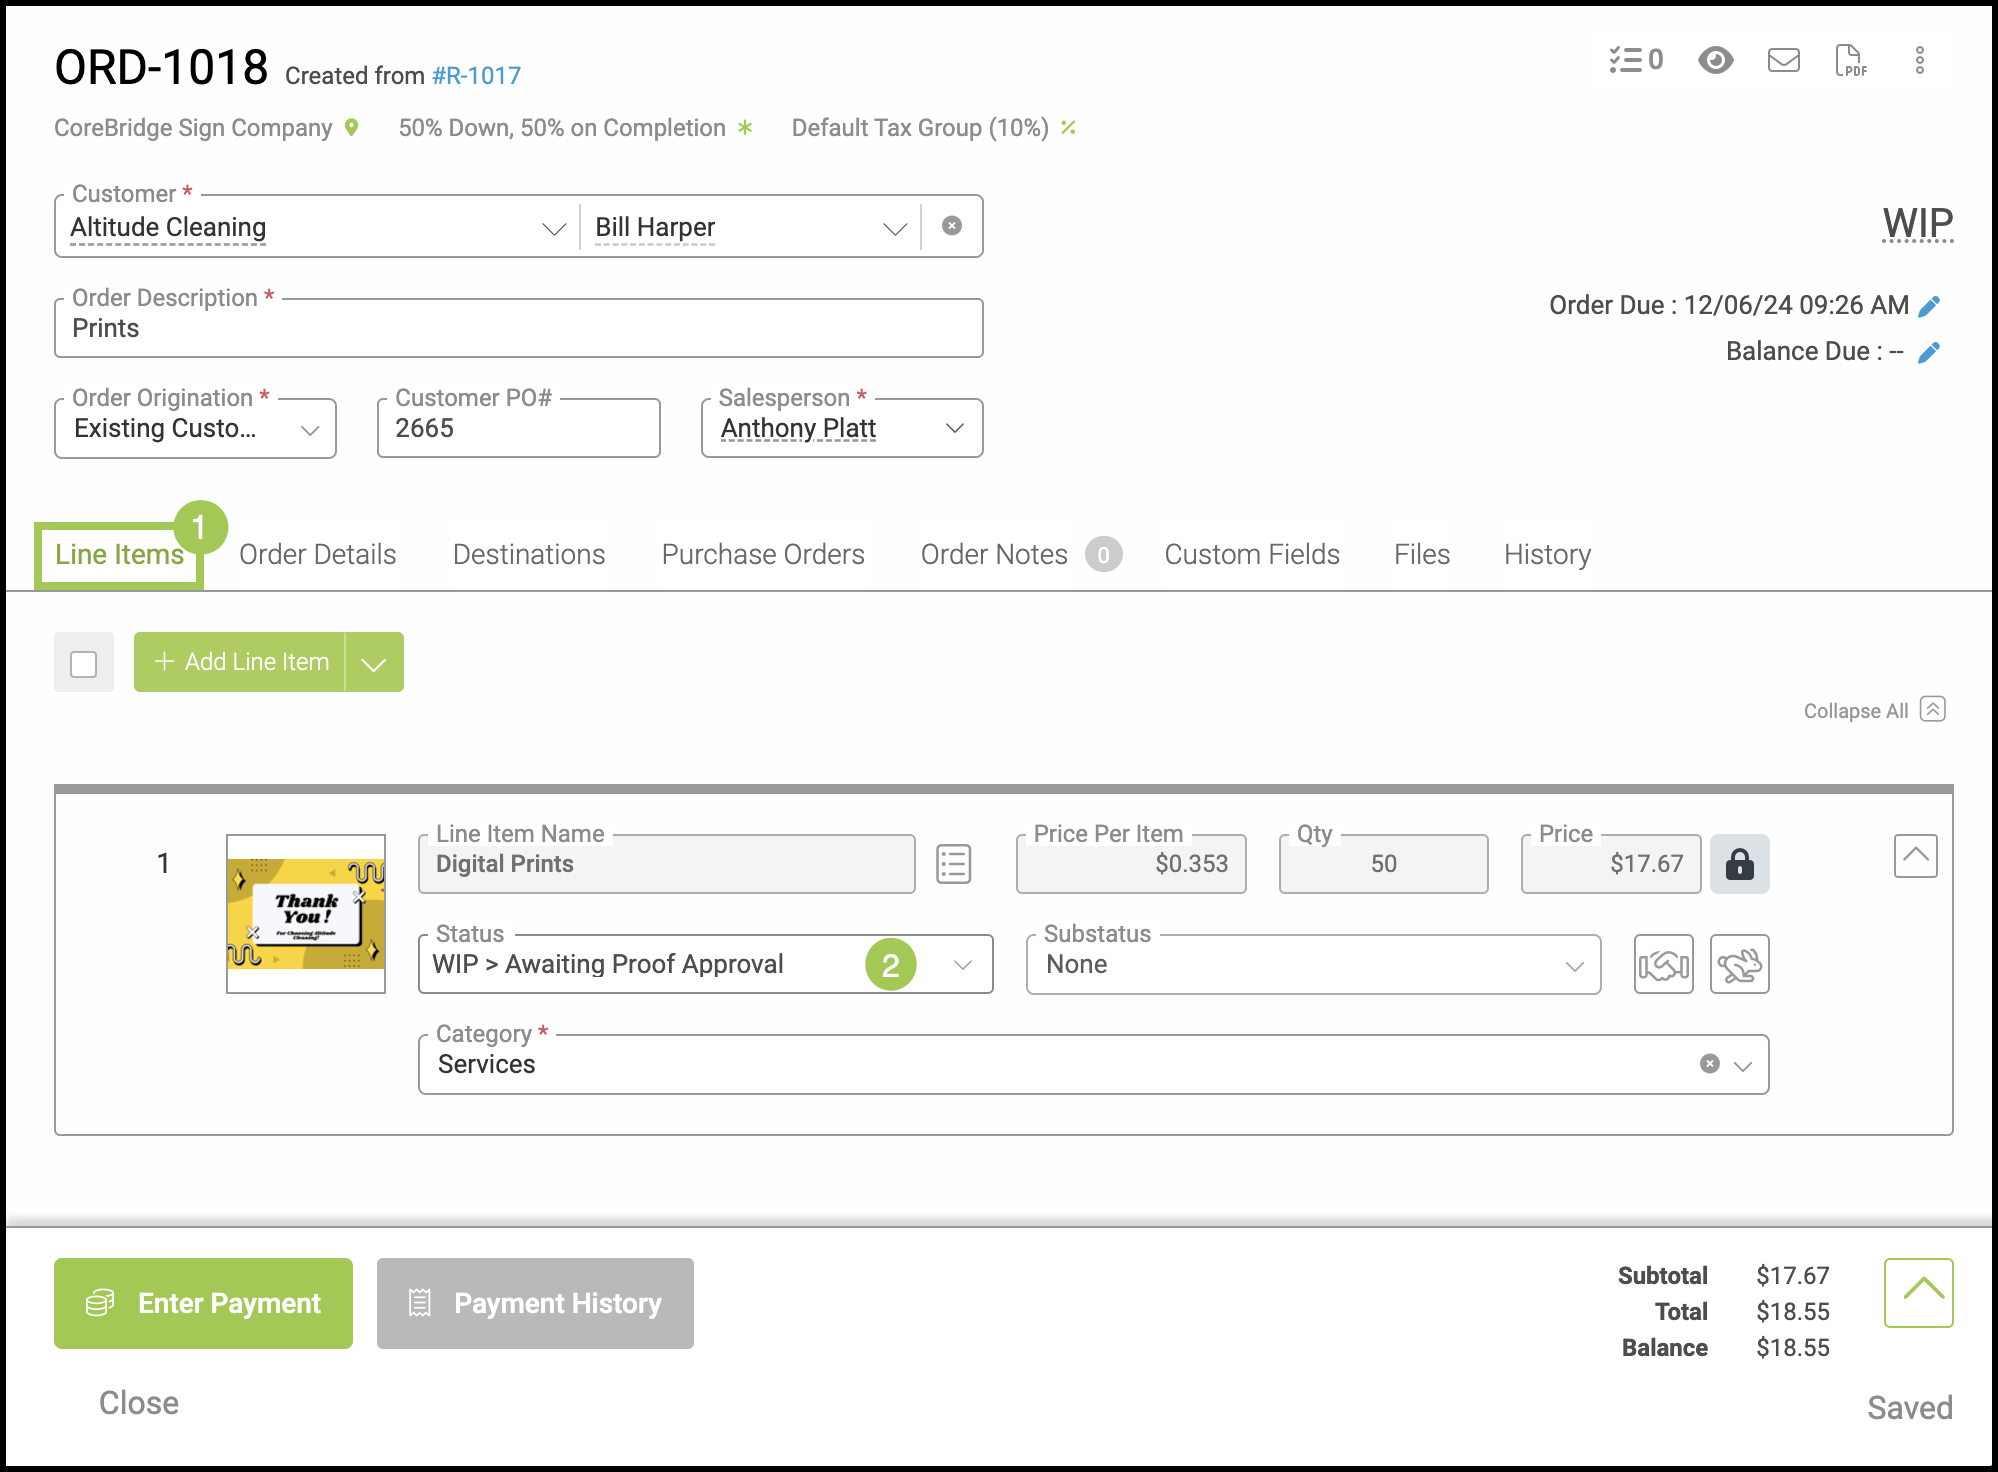Check the select-all line items checkbox

point(84,663)
